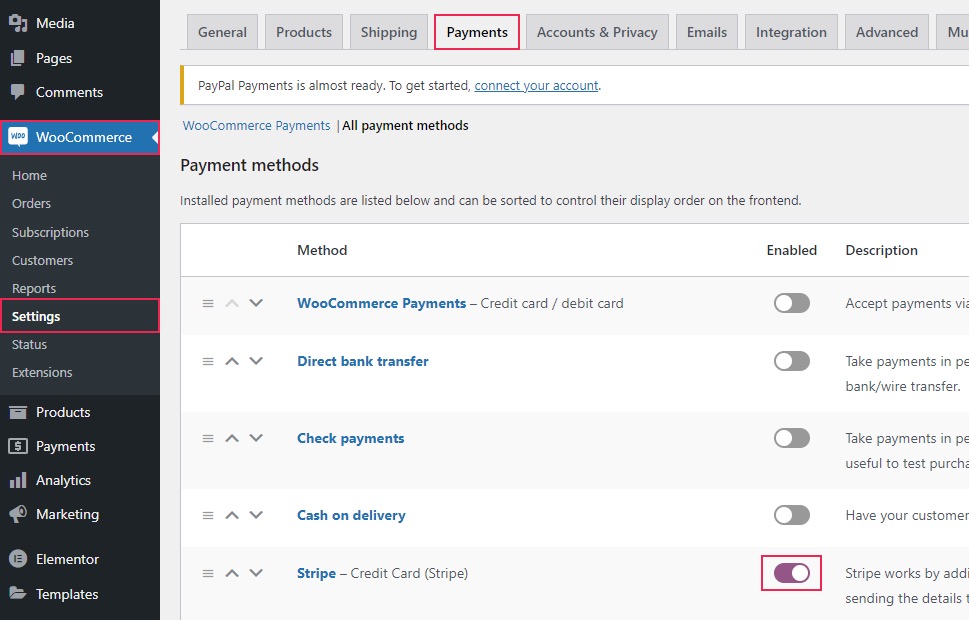Enable Check payments toggle
The width and height of the screenshot is (969, 620).
click(792, 438)
